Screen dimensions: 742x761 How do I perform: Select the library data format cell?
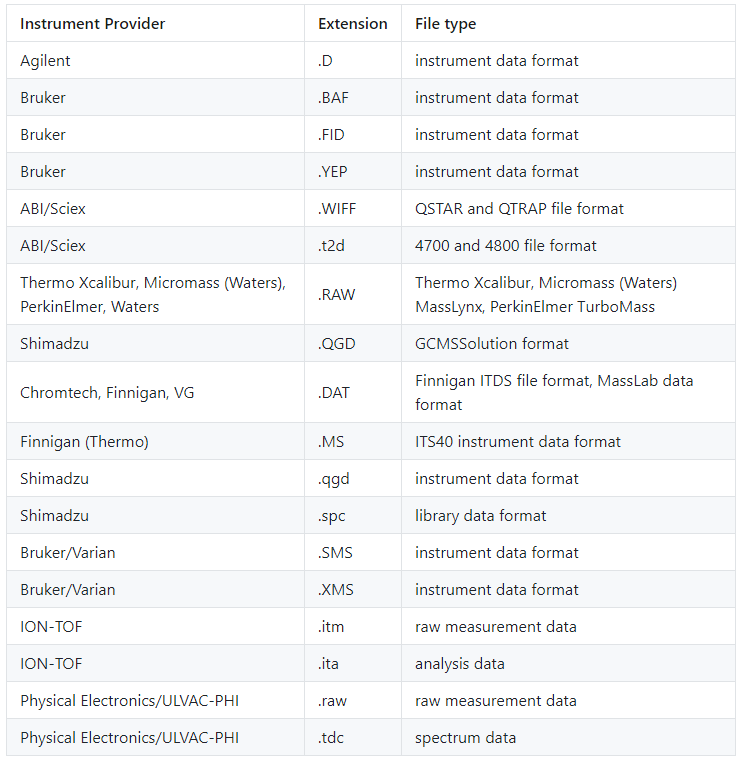(480, 515)
